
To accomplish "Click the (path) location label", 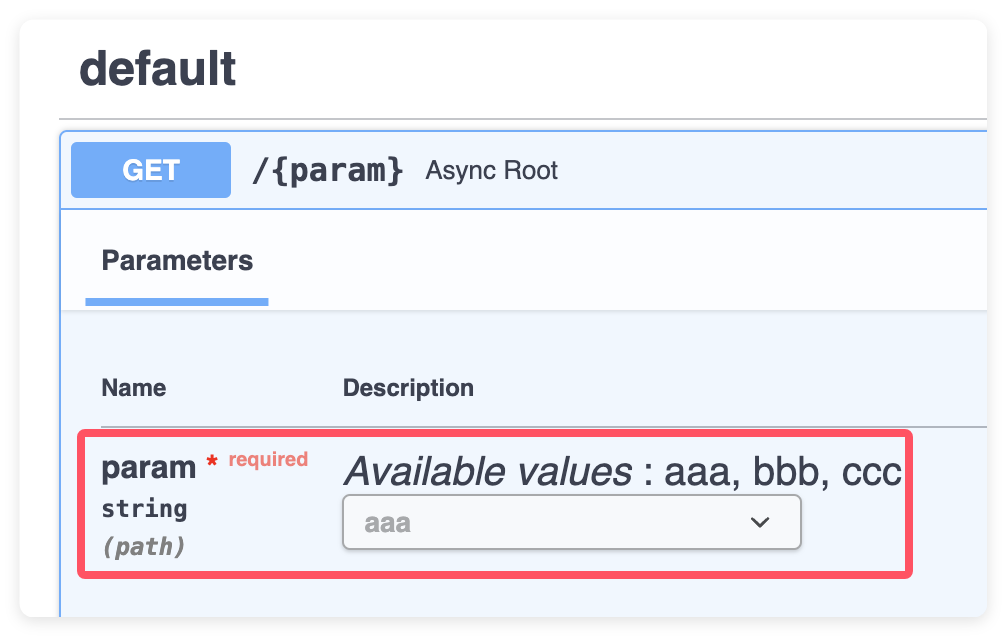I will (144, 547).
